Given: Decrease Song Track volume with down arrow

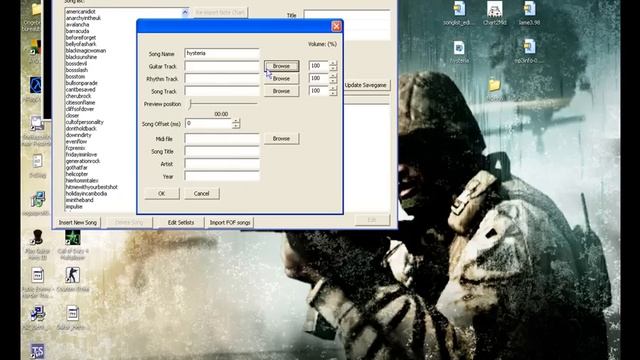Looking at the screenshot, I should click(333, 94).
